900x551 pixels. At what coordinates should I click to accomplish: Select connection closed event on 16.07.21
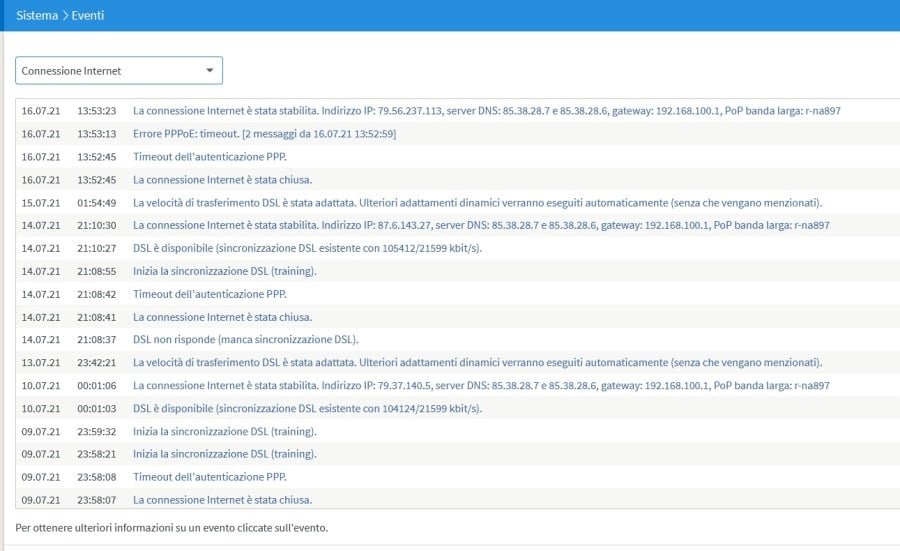coord(222,180)
